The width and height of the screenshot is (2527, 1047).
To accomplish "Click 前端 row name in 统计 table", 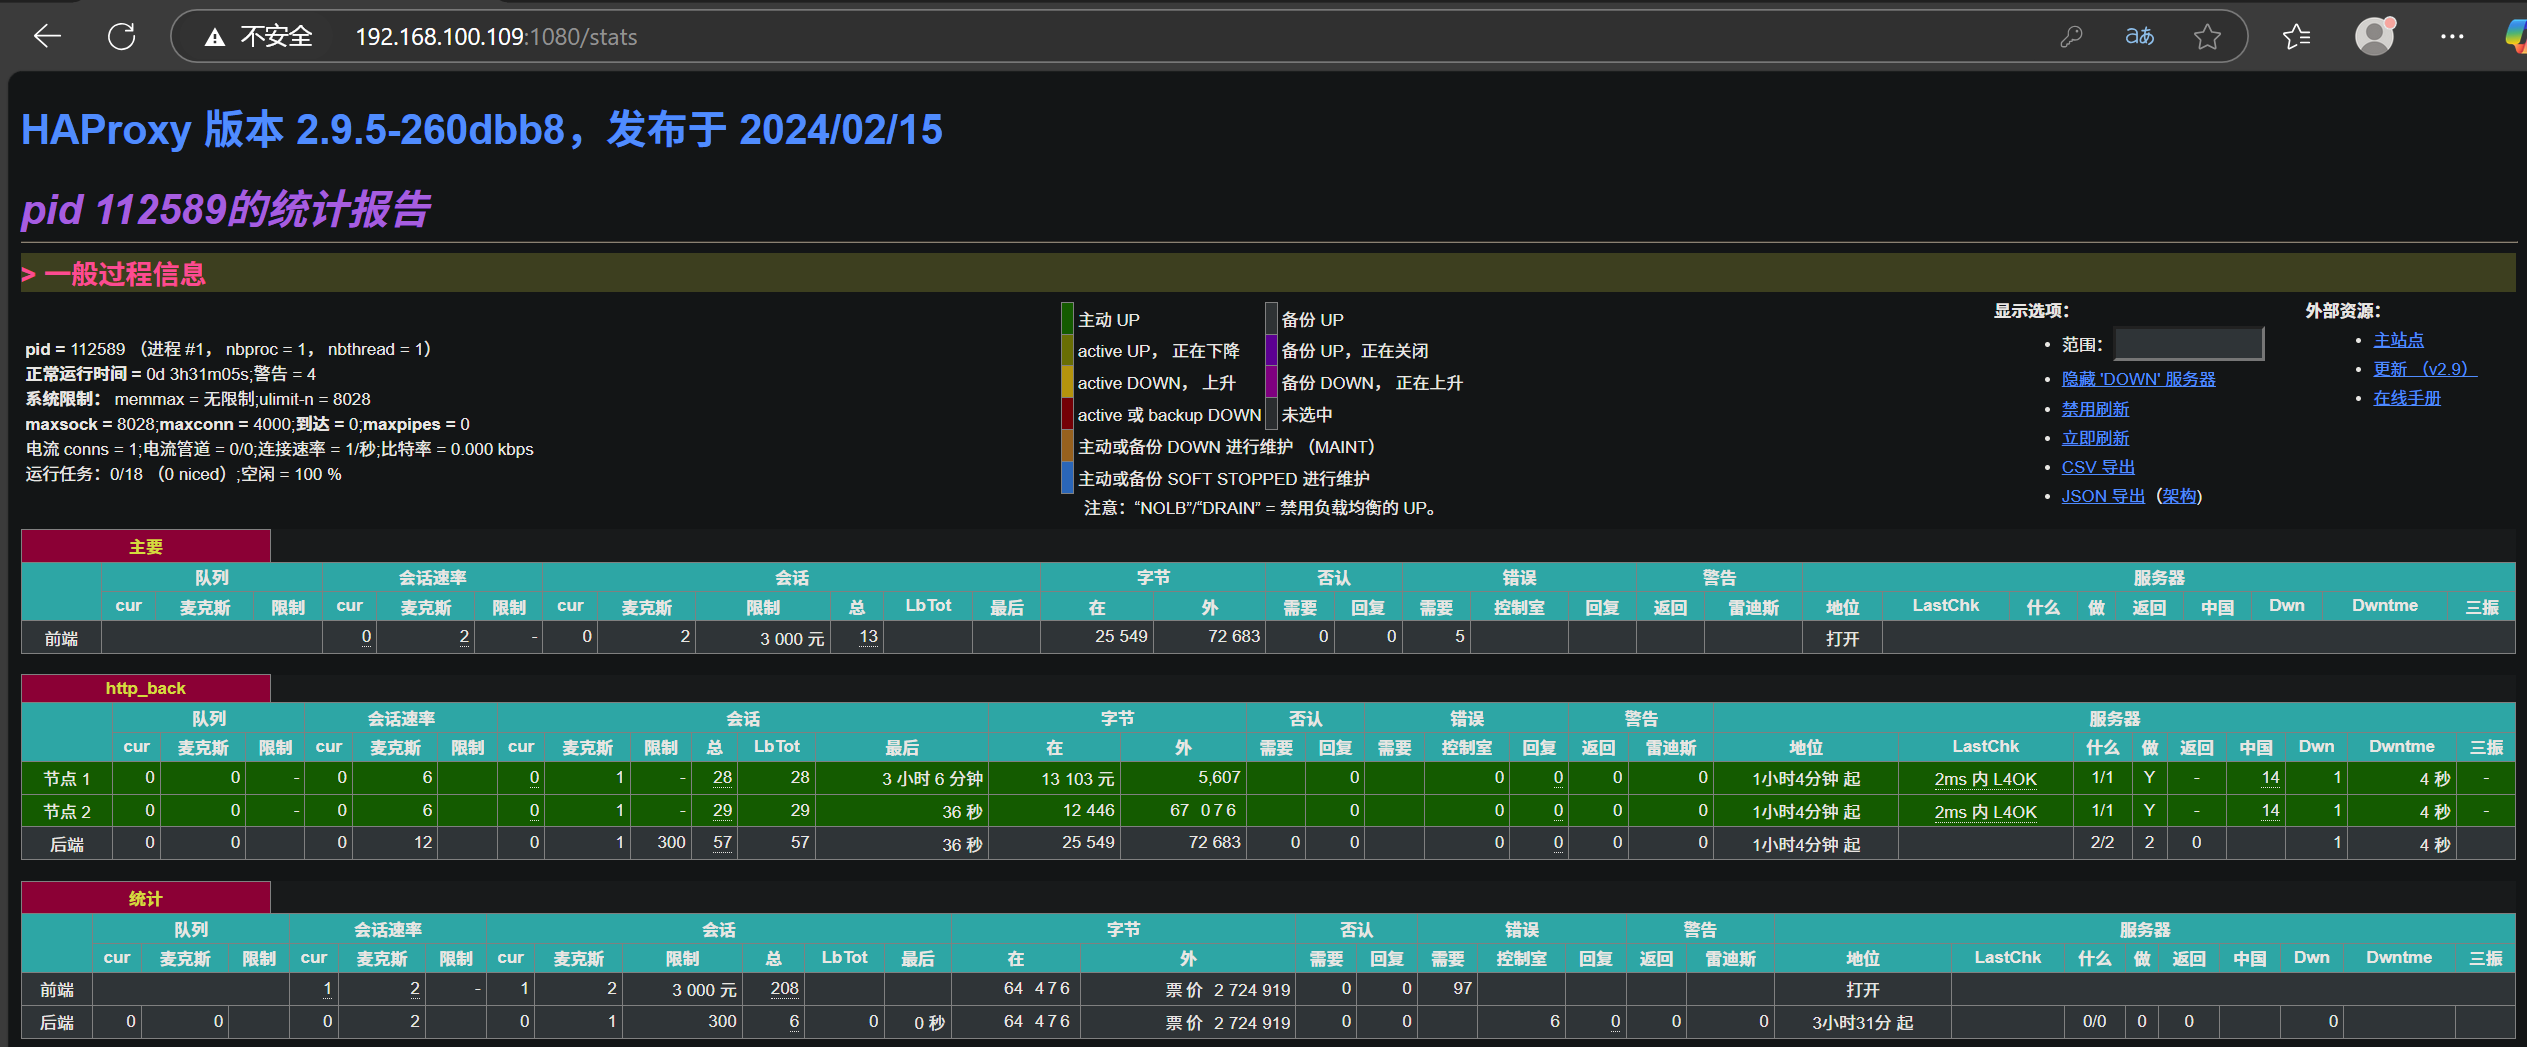I will pos(57,989).
